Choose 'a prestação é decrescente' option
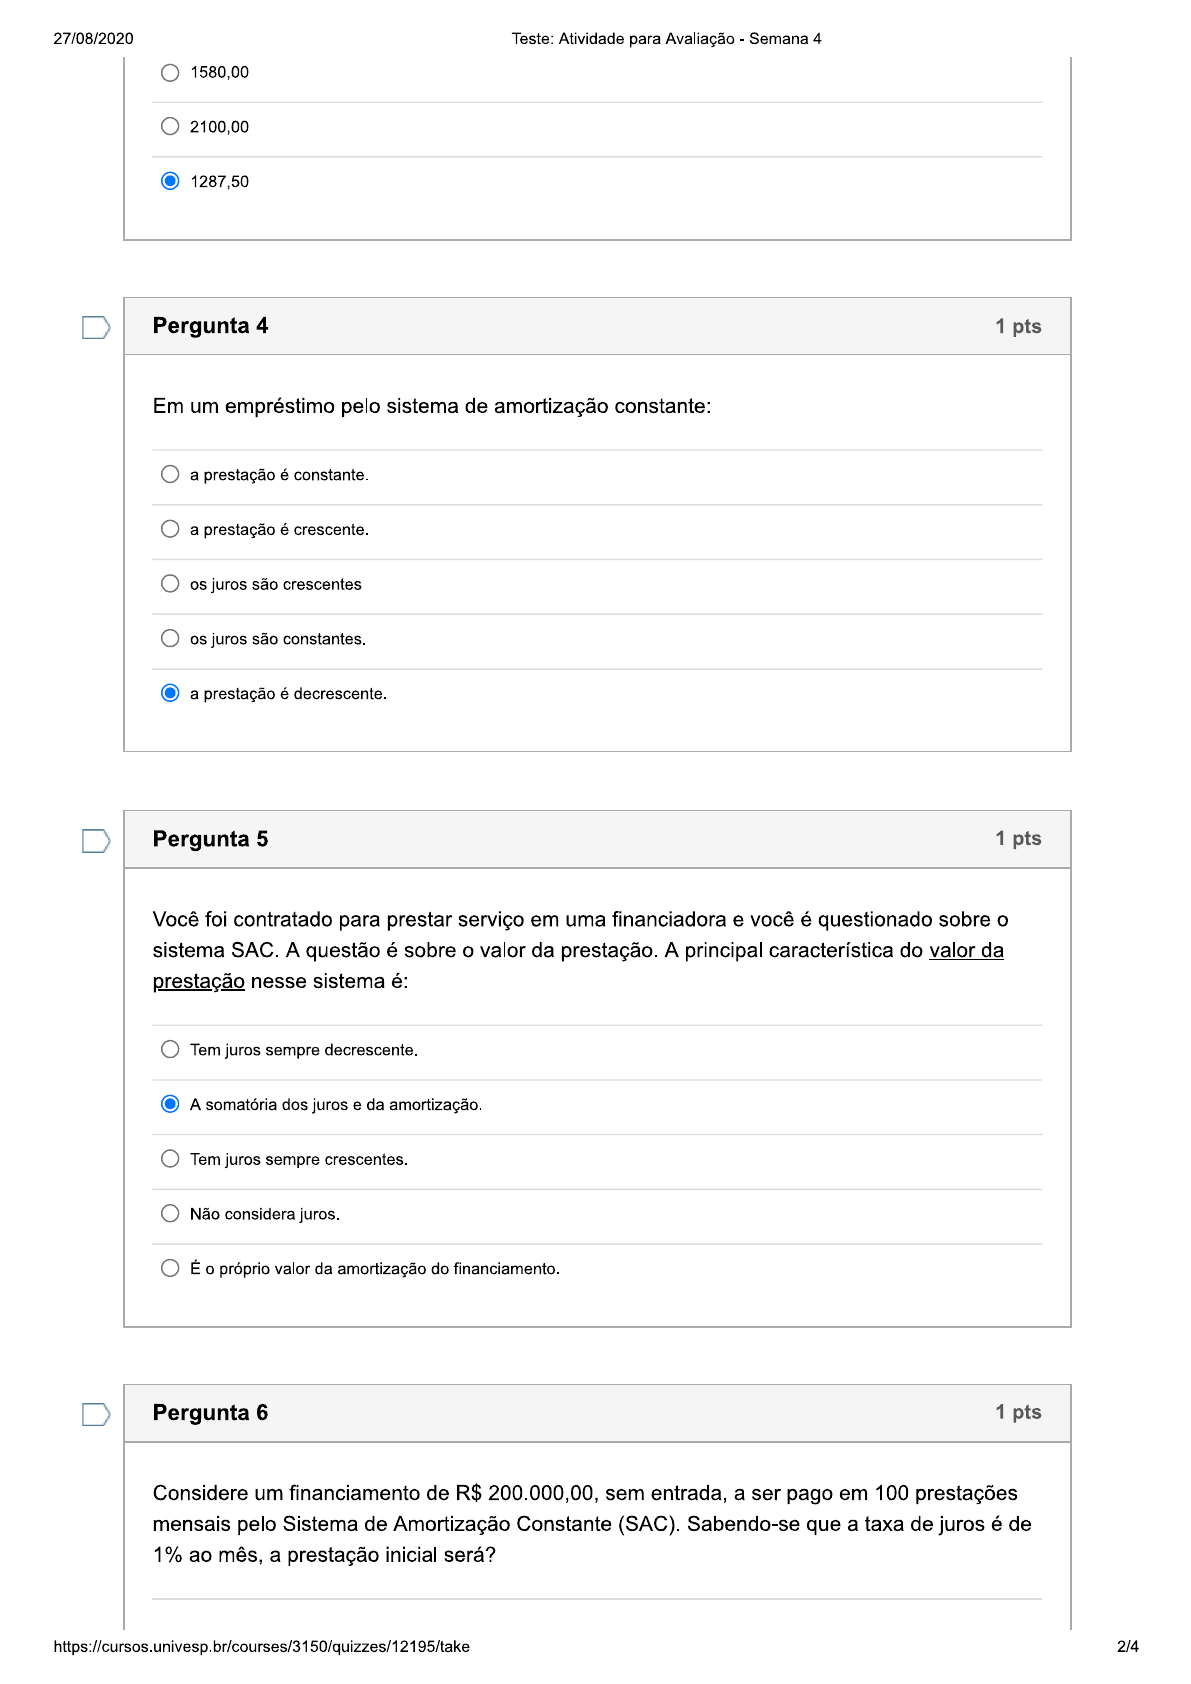 (x=170, y=693)
